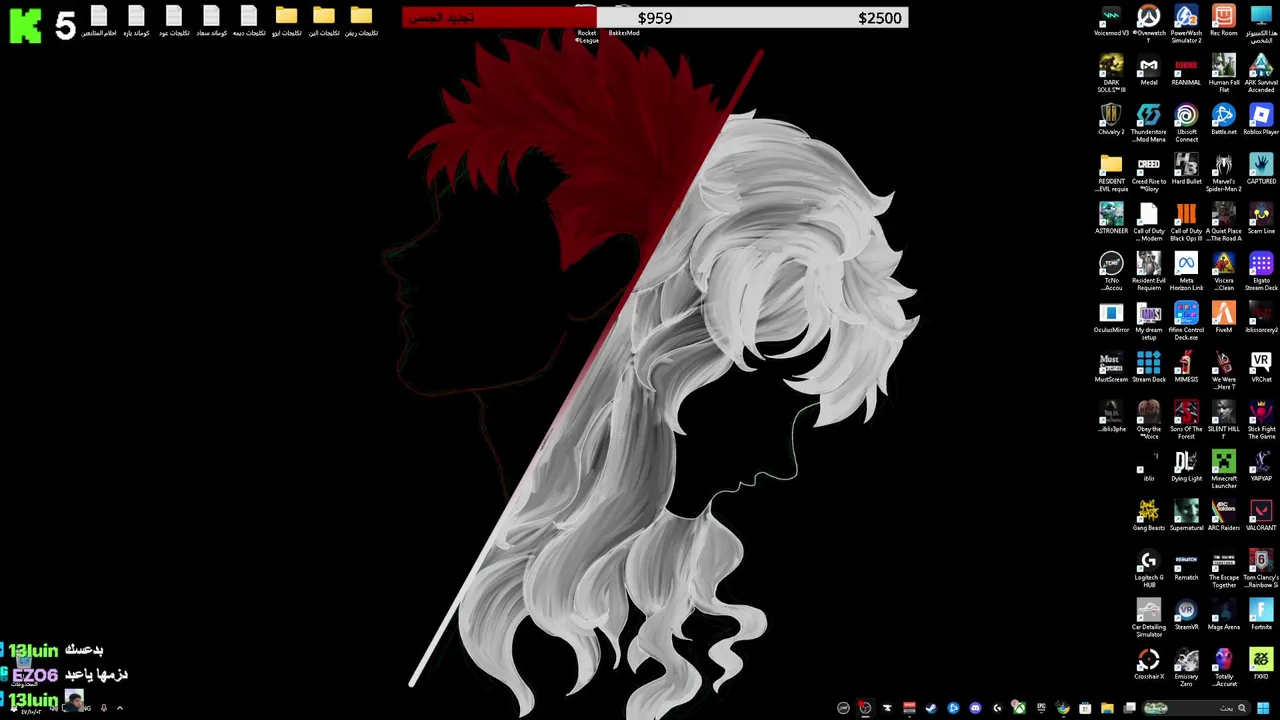Screen dimensions: 1280x720
Task: Select Tom Clancy's Rainbow Six icon
Action: [x=1261, y=567]
